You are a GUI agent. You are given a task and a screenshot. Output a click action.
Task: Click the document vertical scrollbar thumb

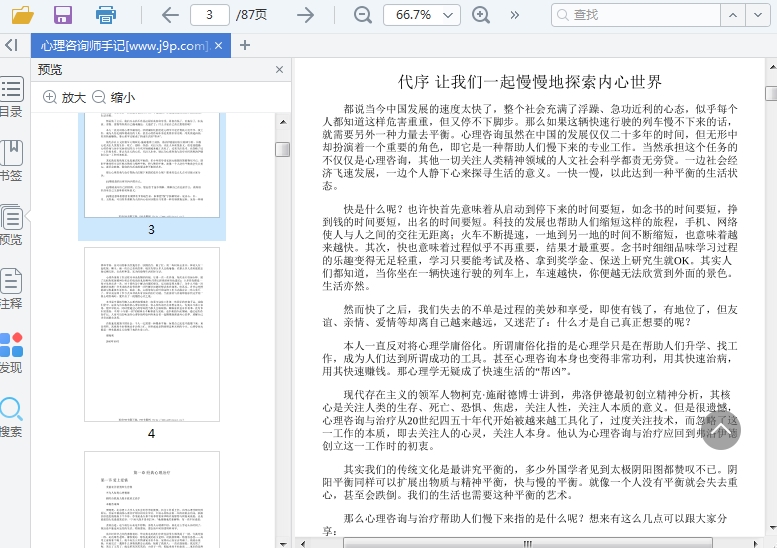772,93
